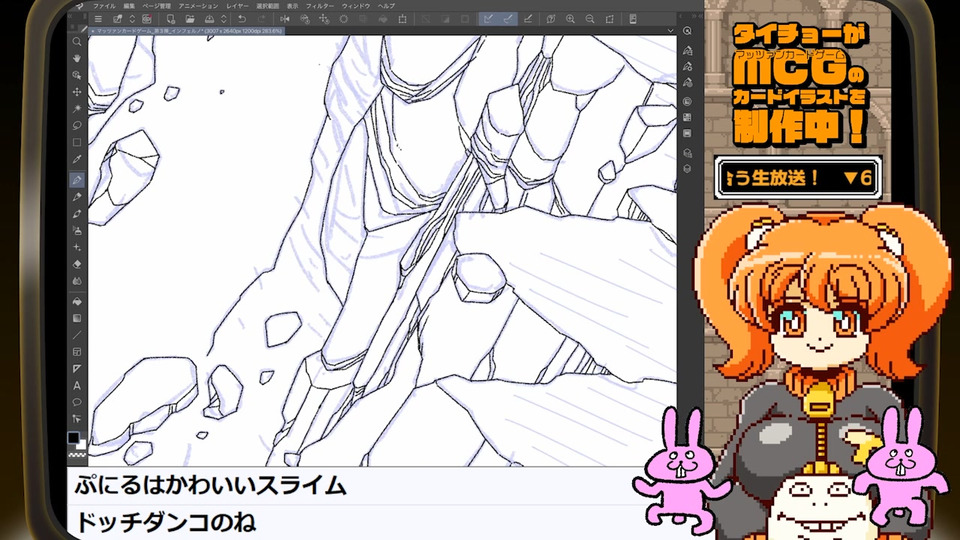This screenshot has height=540, width=960.
Task: Click the Zoom In icon in command bar
Action: coord(571,20)
